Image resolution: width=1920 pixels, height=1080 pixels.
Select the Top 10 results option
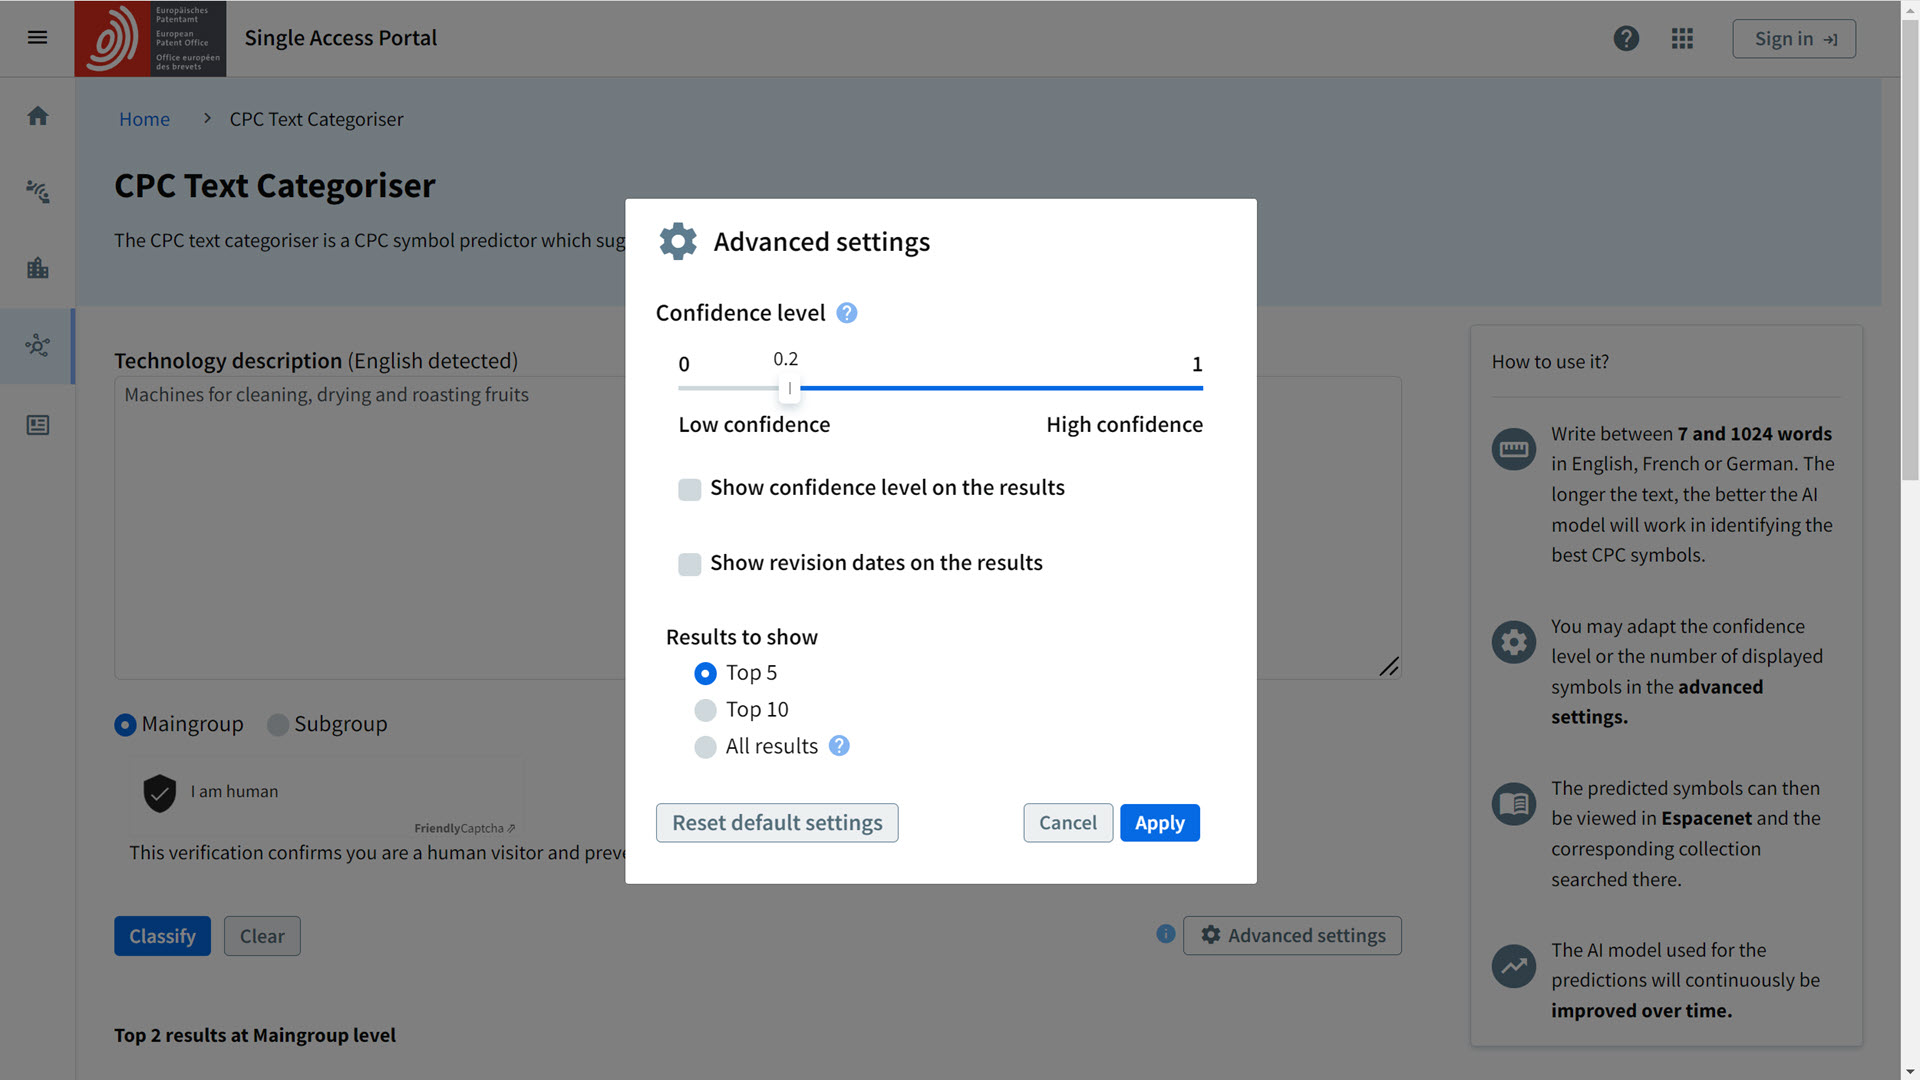point(705,709)
